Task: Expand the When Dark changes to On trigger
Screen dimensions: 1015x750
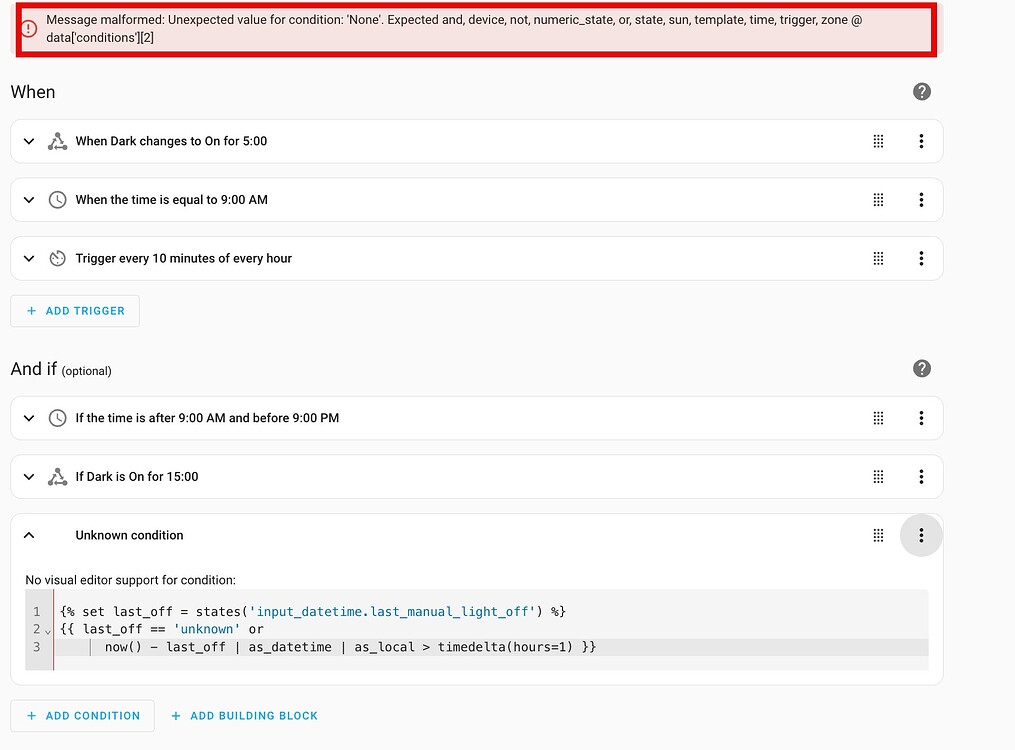Action: click(x=29, y=142)
